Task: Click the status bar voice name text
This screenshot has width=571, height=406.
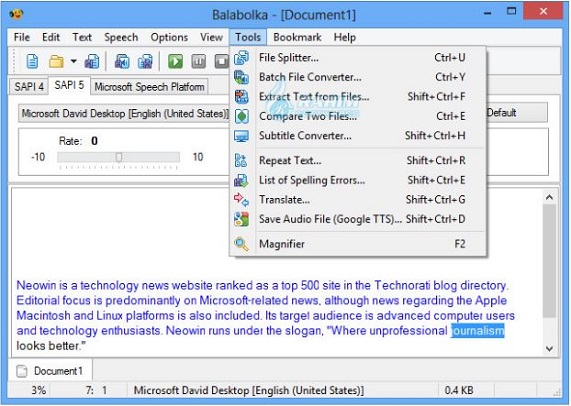Action: click(248, 390)
